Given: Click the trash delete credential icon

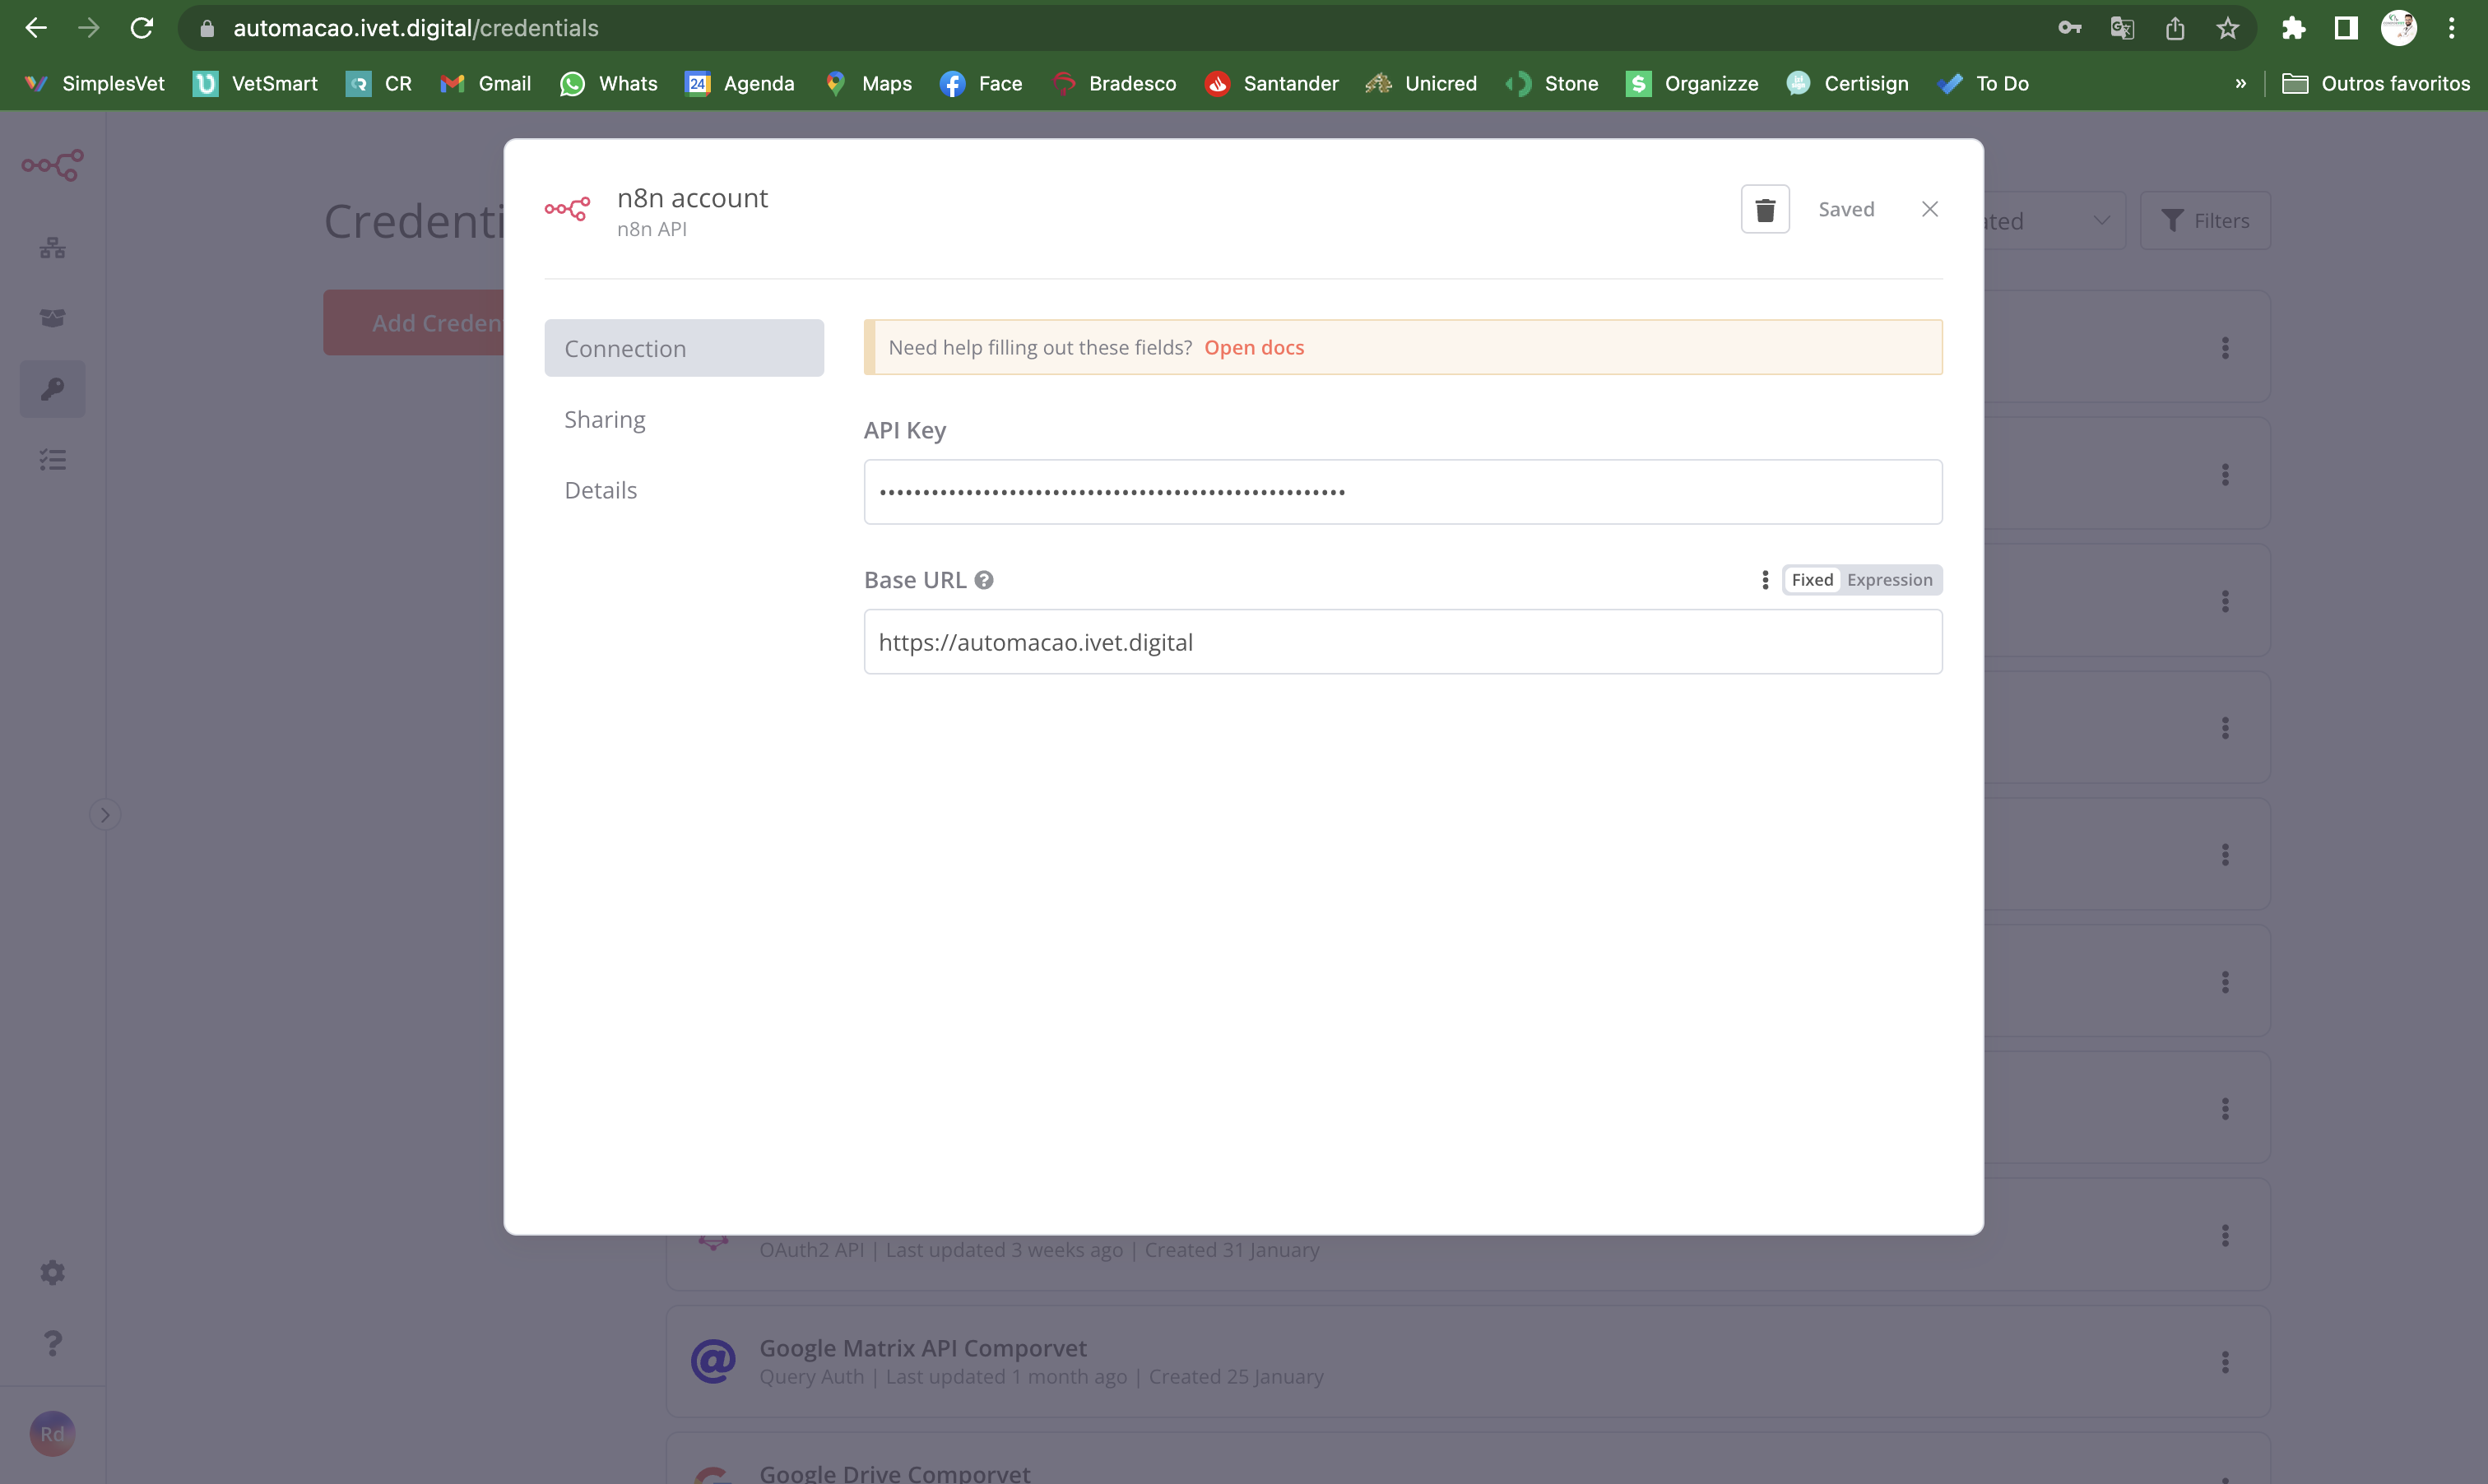Looking at the screenshot, I should point(1764,209).
